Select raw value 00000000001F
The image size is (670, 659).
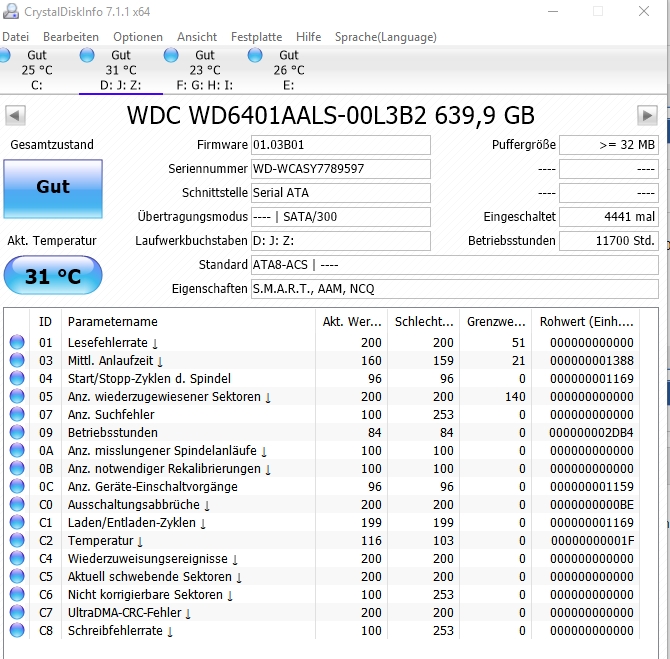click(x=592, y=541)
